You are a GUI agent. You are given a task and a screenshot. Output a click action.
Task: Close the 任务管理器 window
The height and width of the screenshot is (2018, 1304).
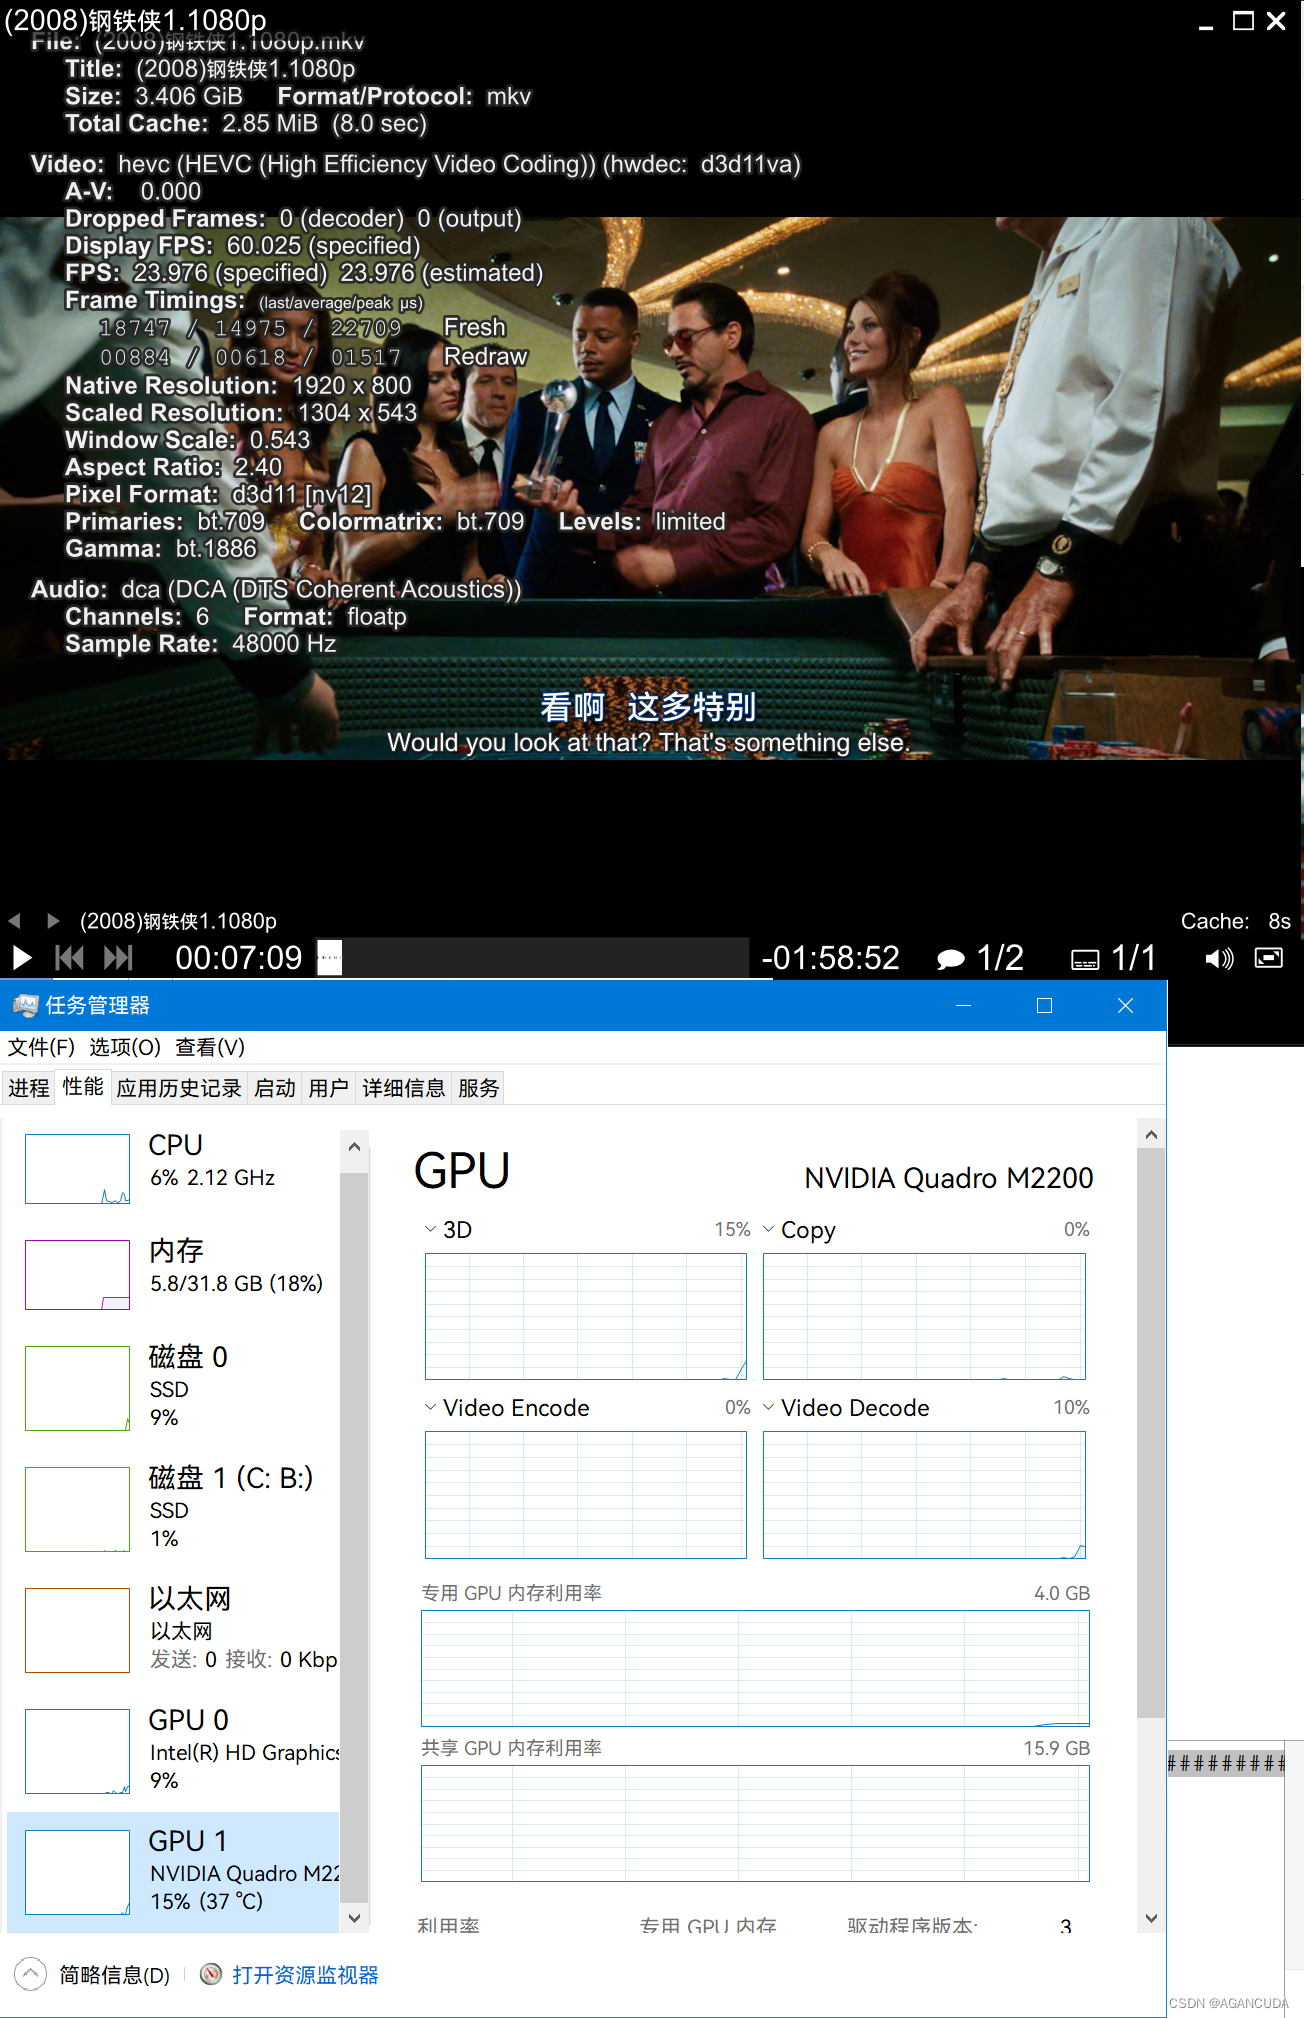1125,1005
